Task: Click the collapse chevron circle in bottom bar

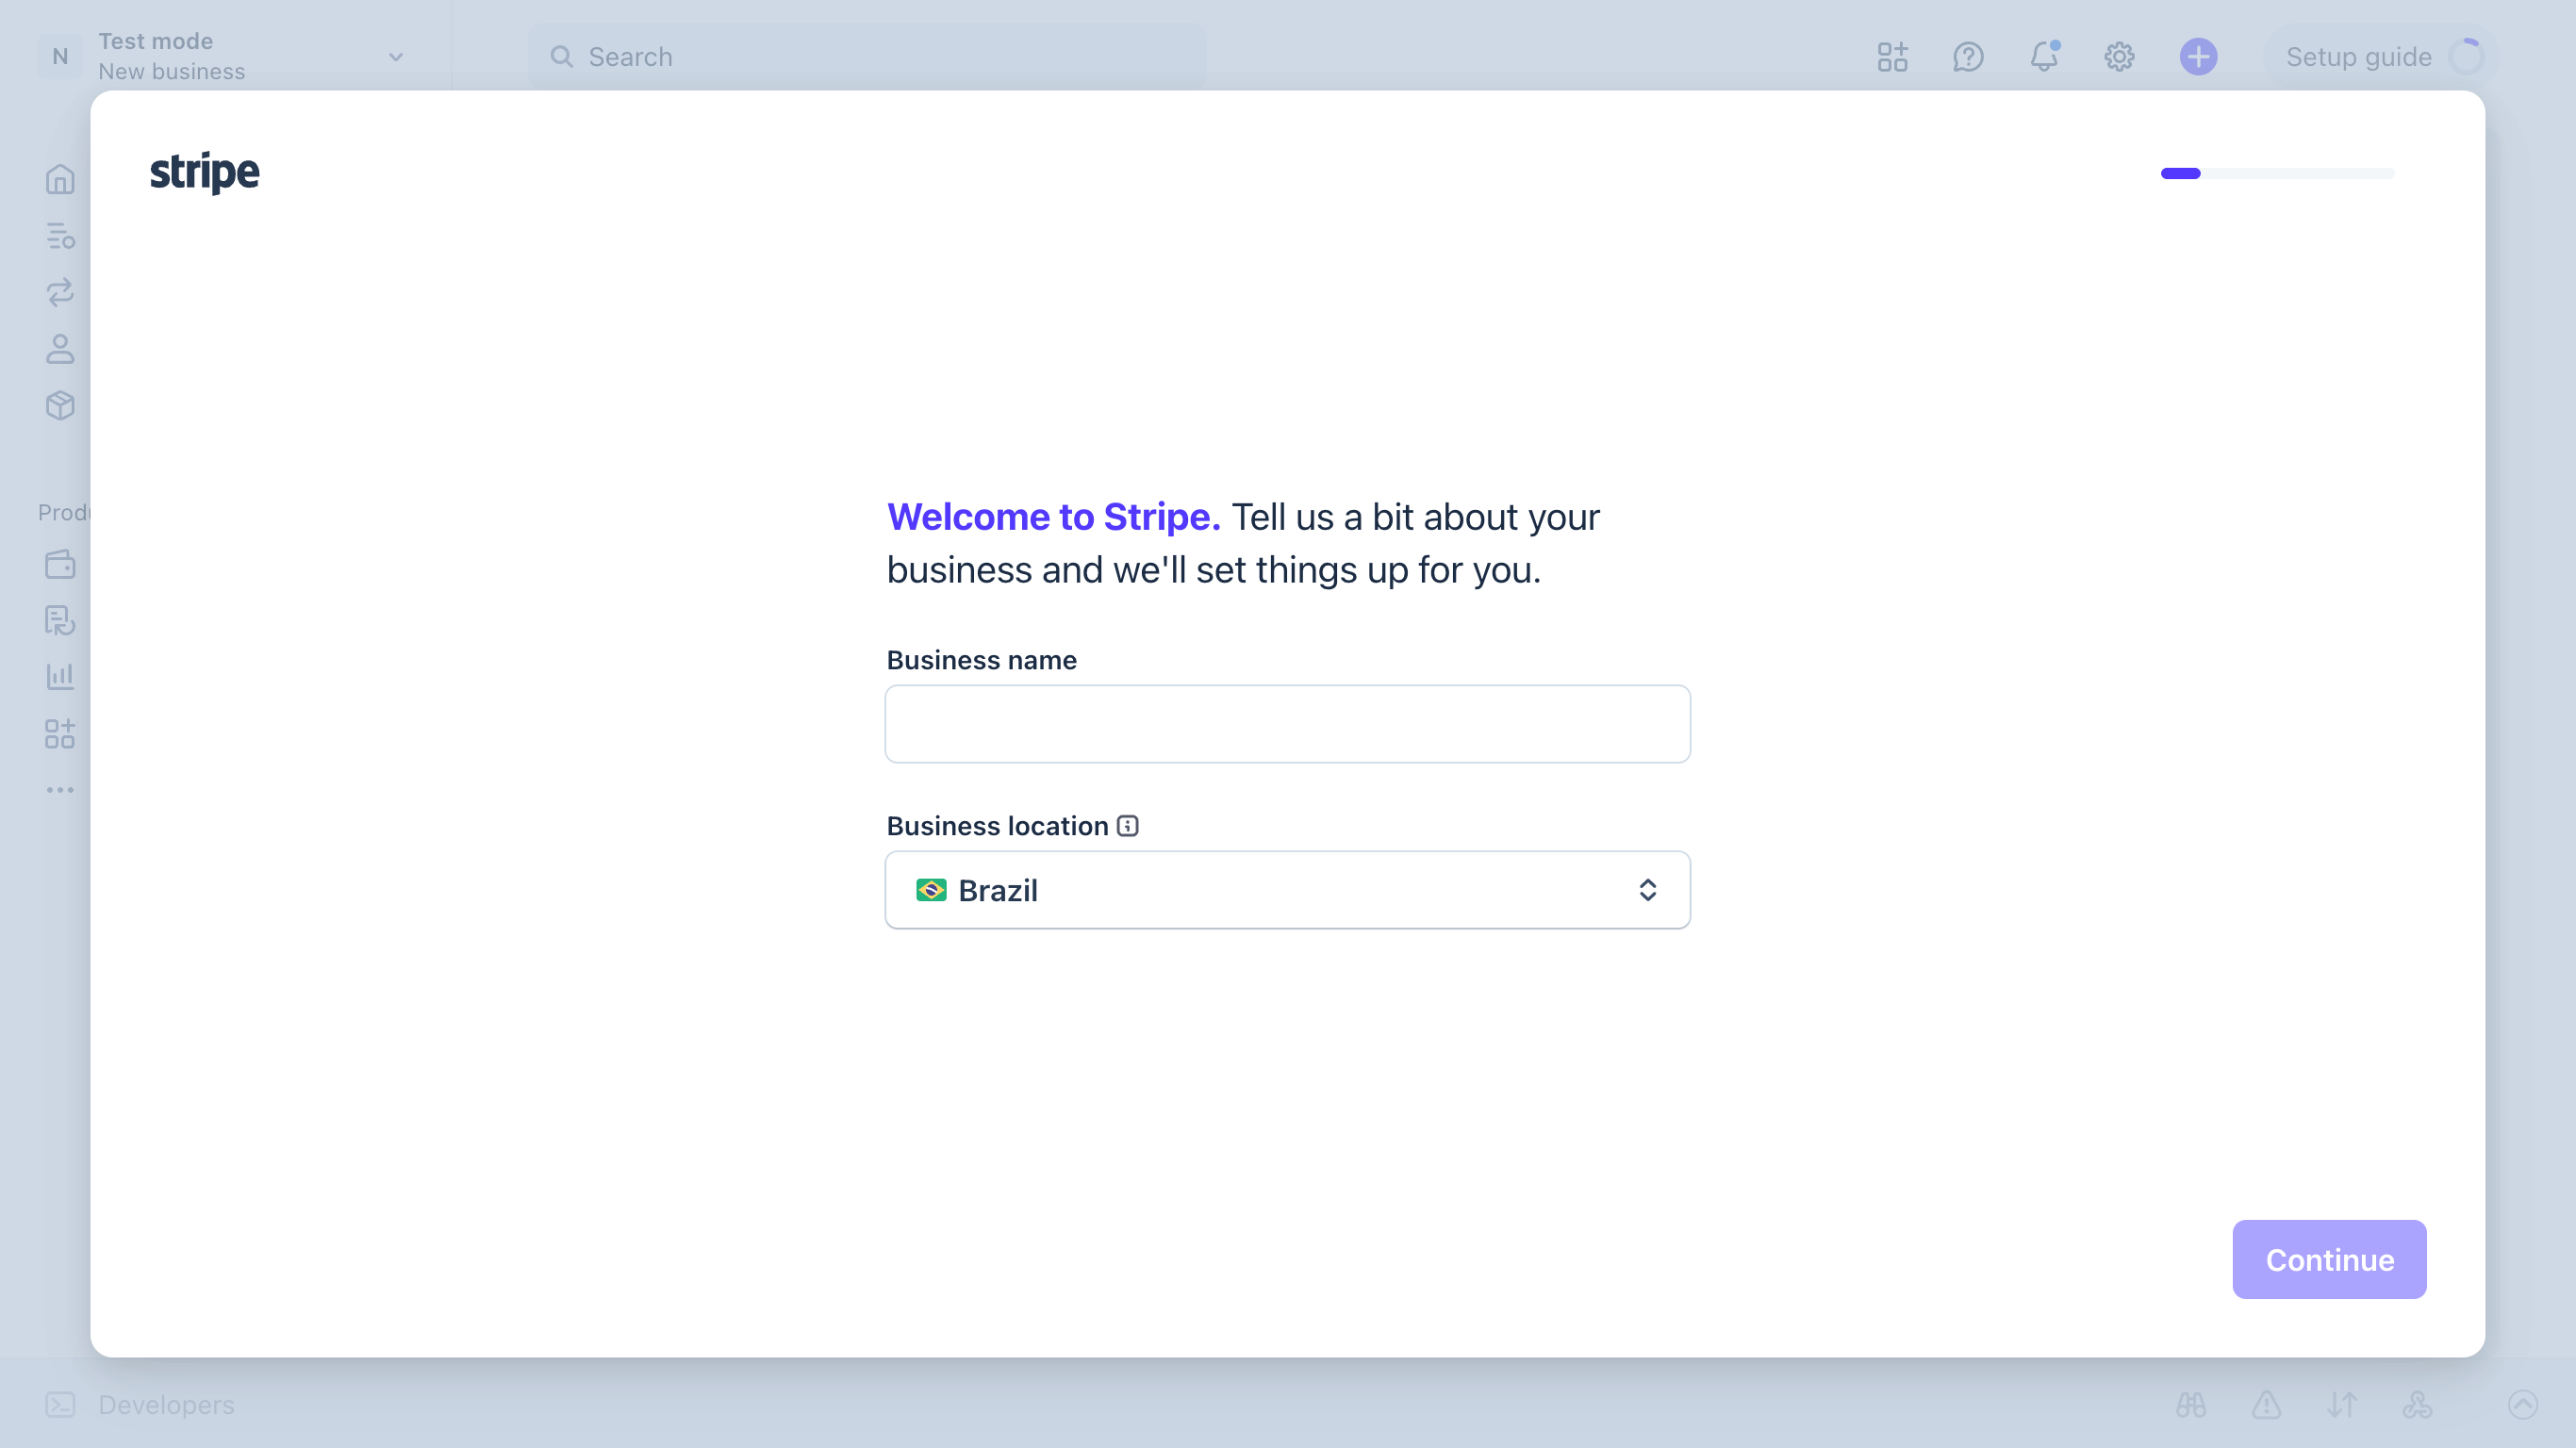Action: (2523, 1405)
